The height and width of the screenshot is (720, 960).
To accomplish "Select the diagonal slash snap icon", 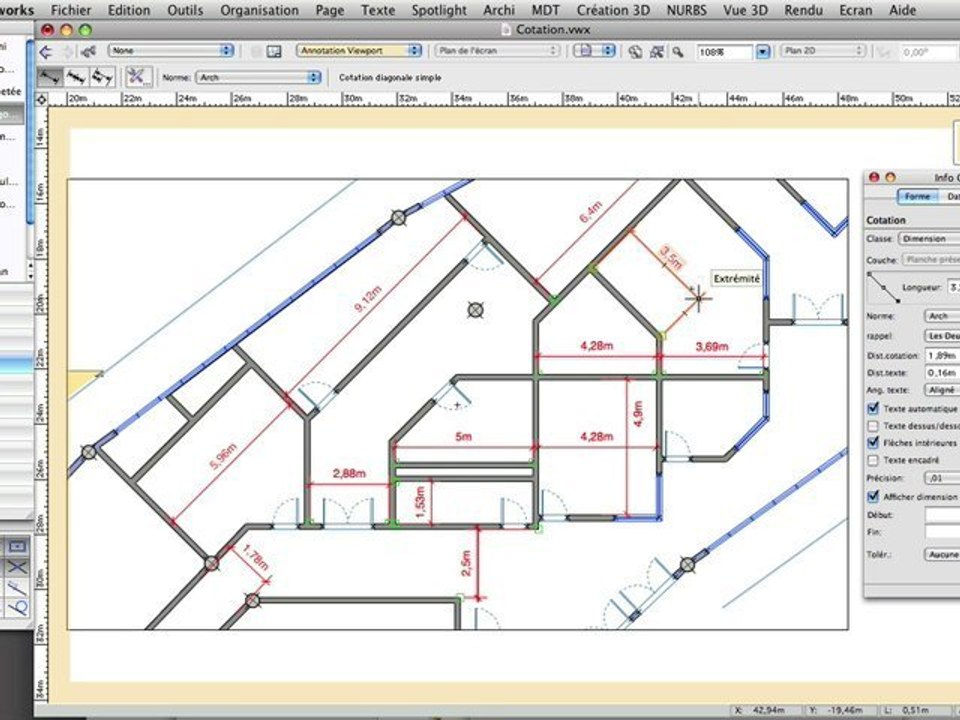I will pos(17,588).
